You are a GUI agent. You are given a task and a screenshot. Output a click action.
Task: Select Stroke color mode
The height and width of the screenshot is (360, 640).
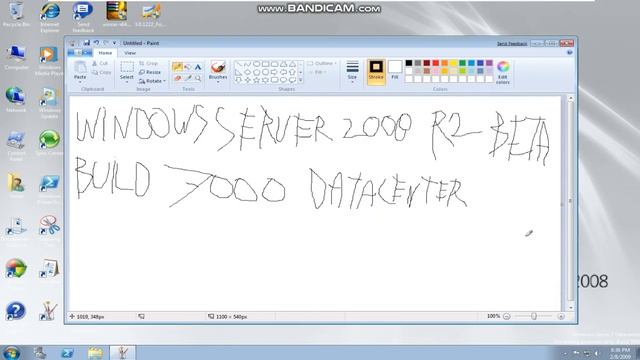click(376, 72)
